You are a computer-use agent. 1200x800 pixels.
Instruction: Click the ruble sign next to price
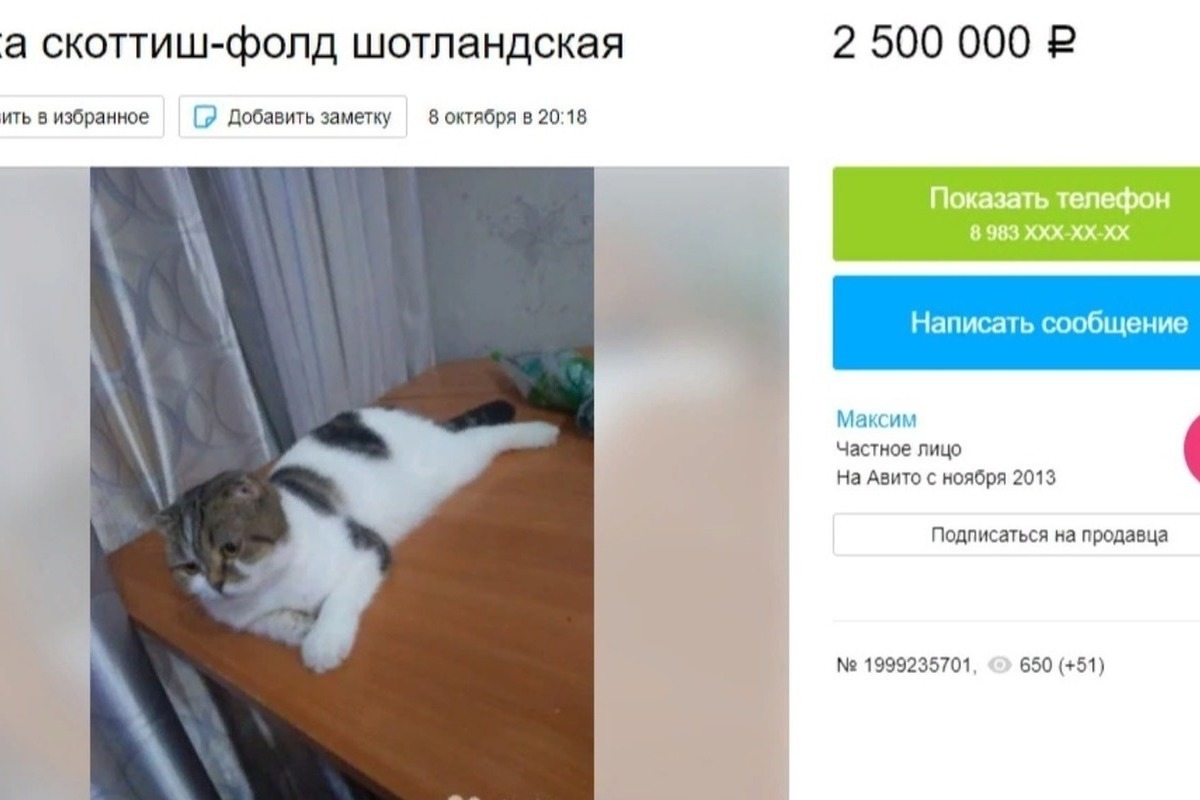point(1061,44)
